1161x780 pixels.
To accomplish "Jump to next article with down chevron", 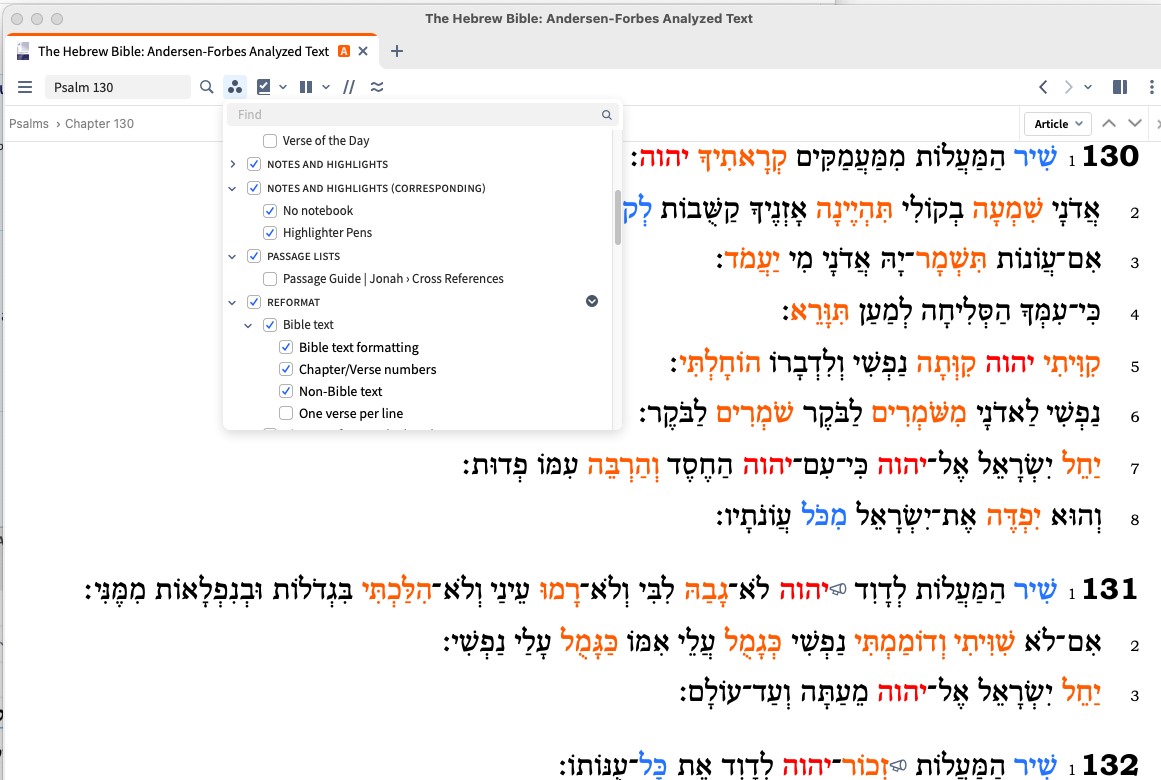I will click(x=1135, y=123).
